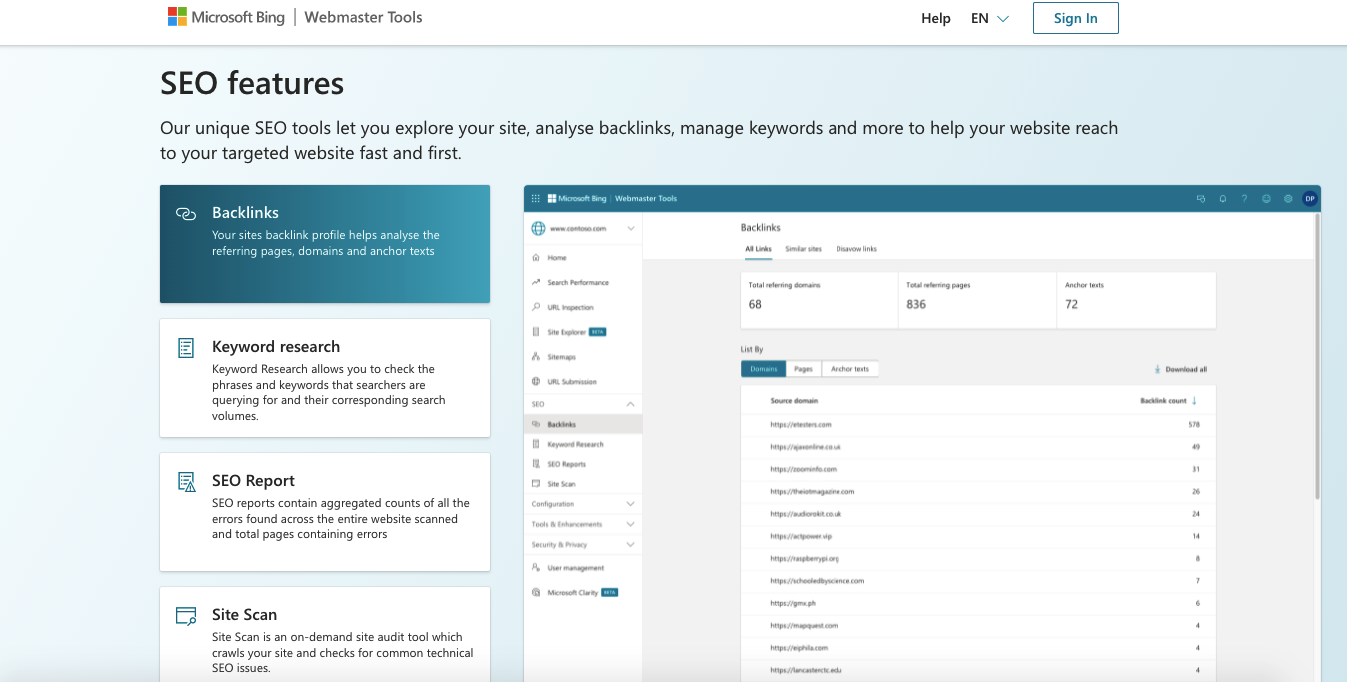
Task: Click https://zoominfo.com row in preview table
Action: click(978, 469)
